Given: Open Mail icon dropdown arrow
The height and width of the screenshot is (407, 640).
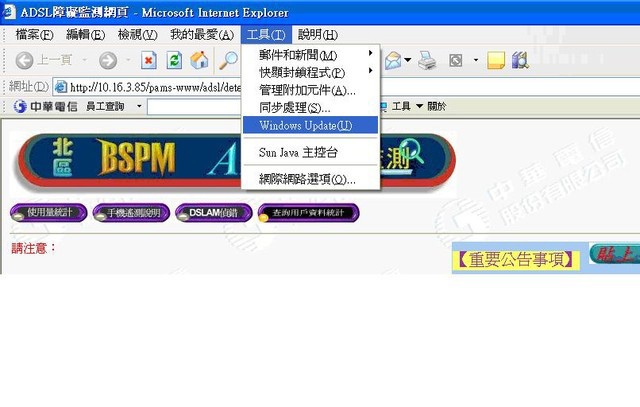Looking at the screenshot, I should click(407, 60).
